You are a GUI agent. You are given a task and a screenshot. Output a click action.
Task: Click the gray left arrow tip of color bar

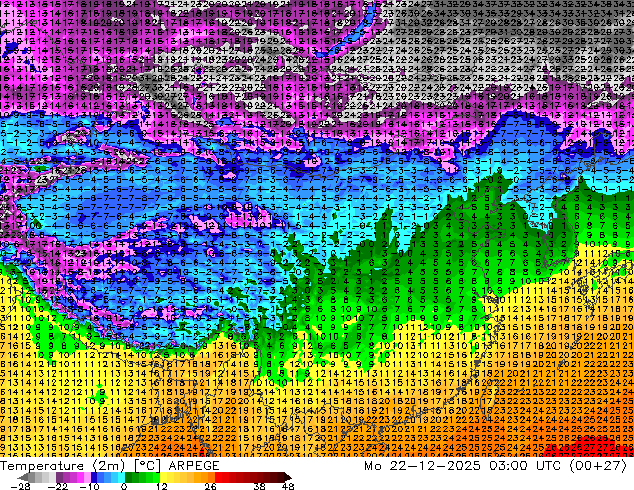tap(22, 477)
